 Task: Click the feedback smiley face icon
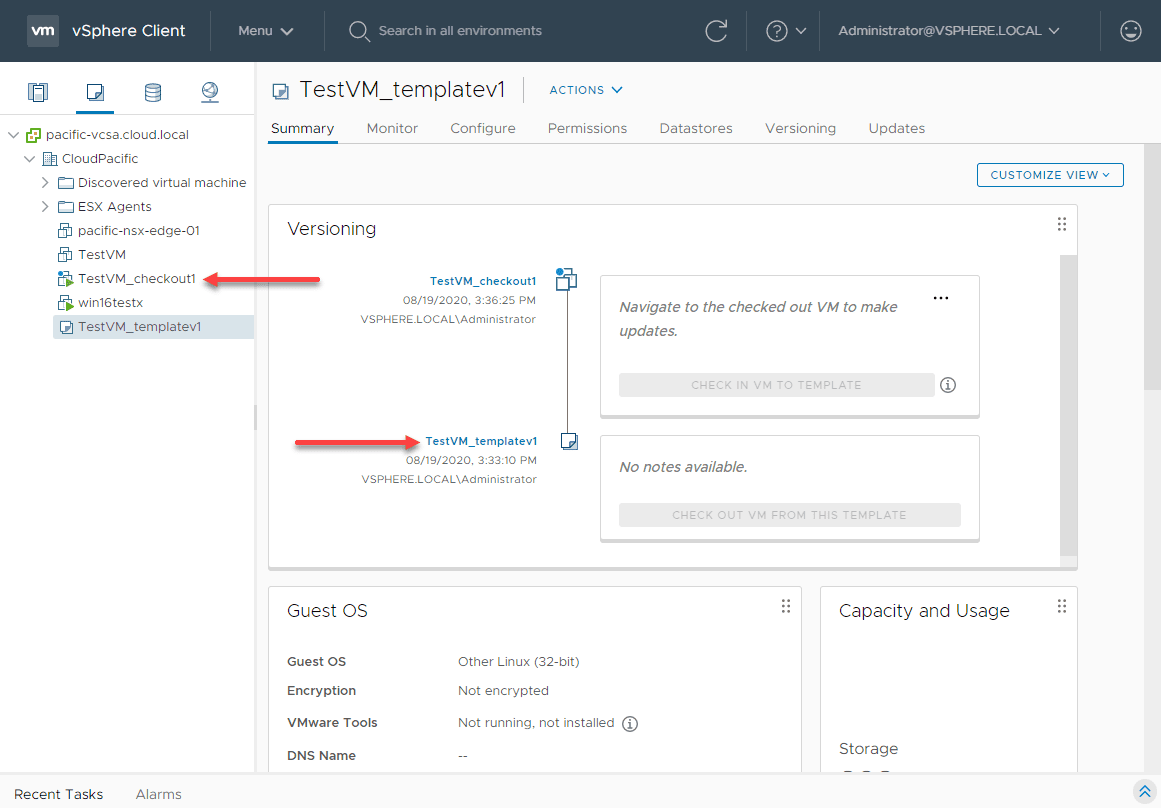tap(1130, 31)
